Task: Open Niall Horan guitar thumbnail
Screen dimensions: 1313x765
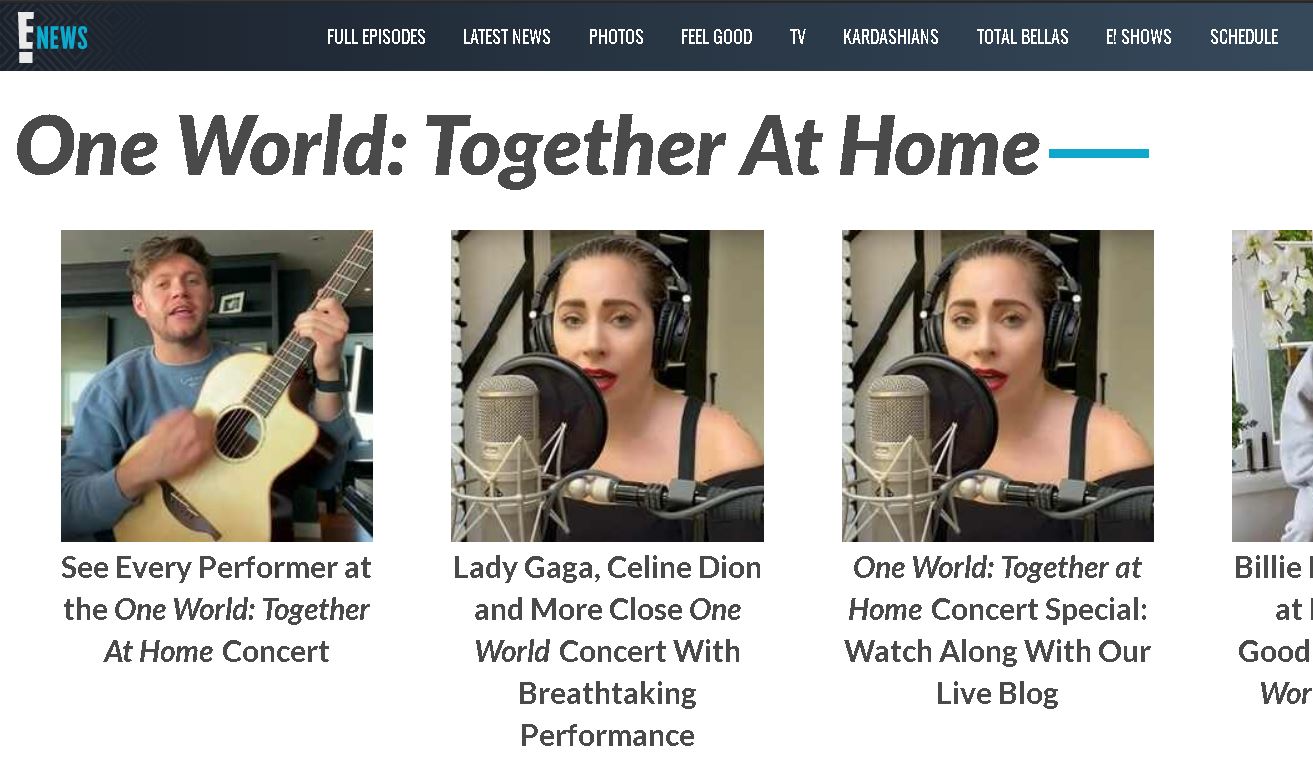Action: pos(217,386)
